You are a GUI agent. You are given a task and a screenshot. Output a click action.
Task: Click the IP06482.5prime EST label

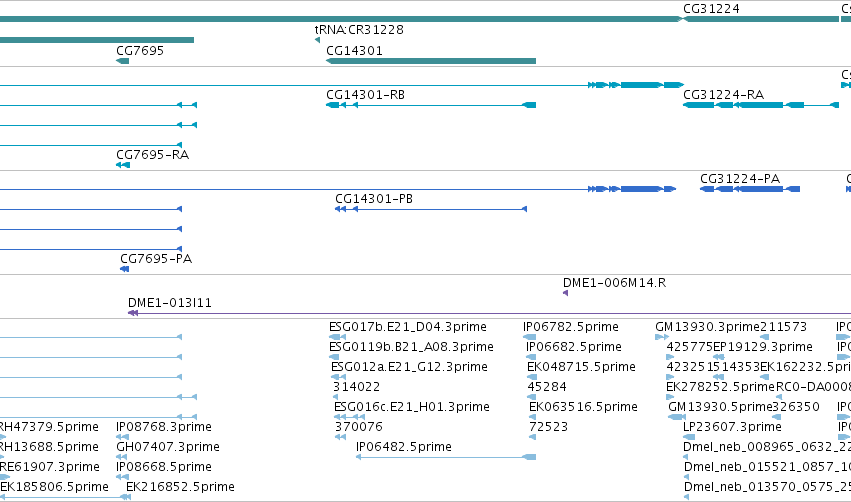click(404, 447)
